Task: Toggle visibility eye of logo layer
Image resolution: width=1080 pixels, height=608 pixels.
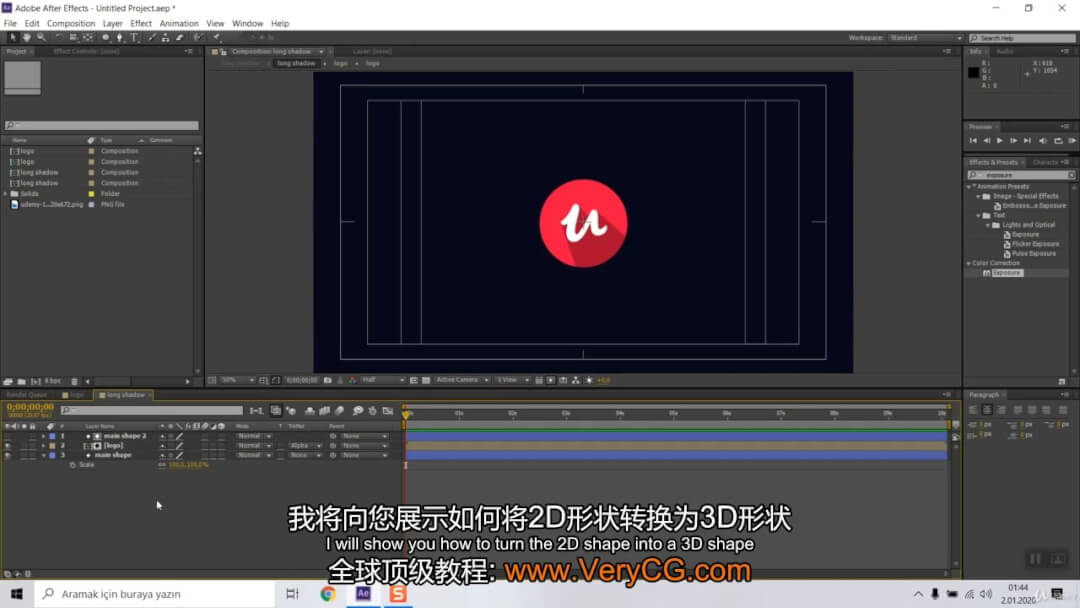Action: click(8, 445)
